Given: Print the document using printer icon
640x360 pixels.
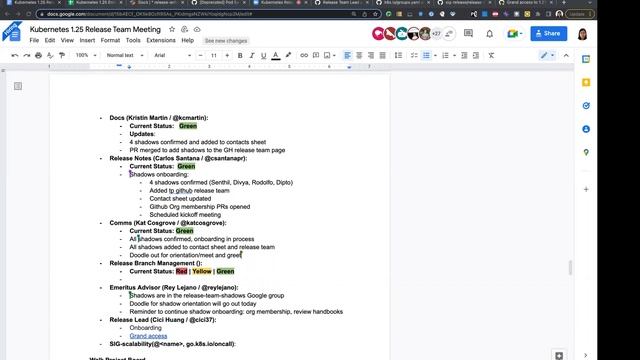Looking at the screenshot, I should (x=38, y=56).
